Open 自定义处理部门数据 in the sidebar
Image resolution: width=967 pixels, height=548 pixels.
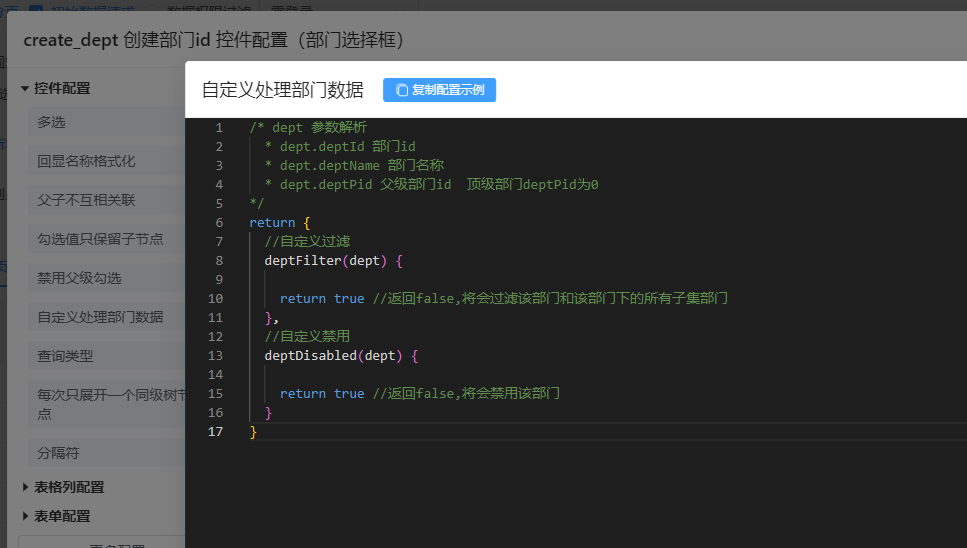click(x=100, y=317)
